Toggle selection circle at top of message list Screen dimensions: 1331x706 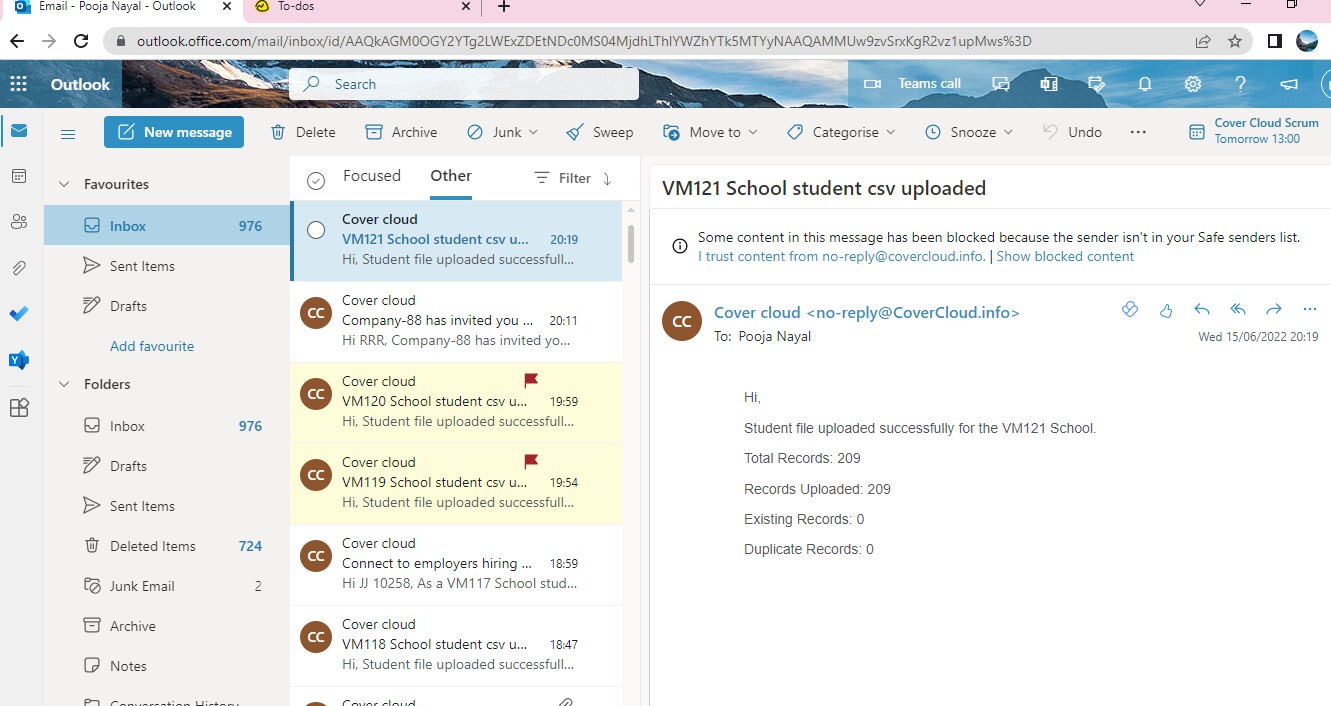[316, 178]
